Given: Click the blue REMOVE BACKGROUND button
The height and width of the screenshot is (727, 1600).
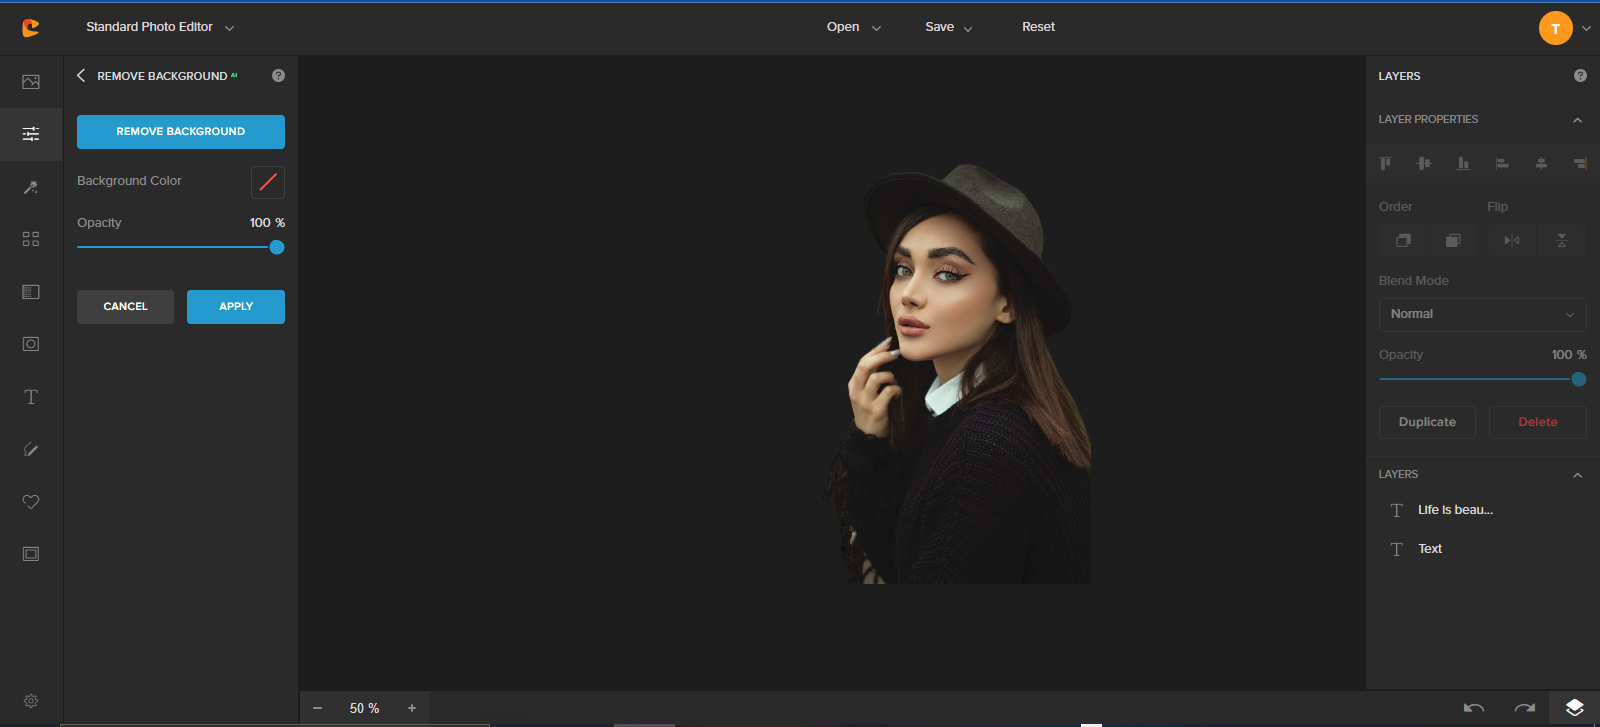Looking at the screenshot, I should 181,132.
